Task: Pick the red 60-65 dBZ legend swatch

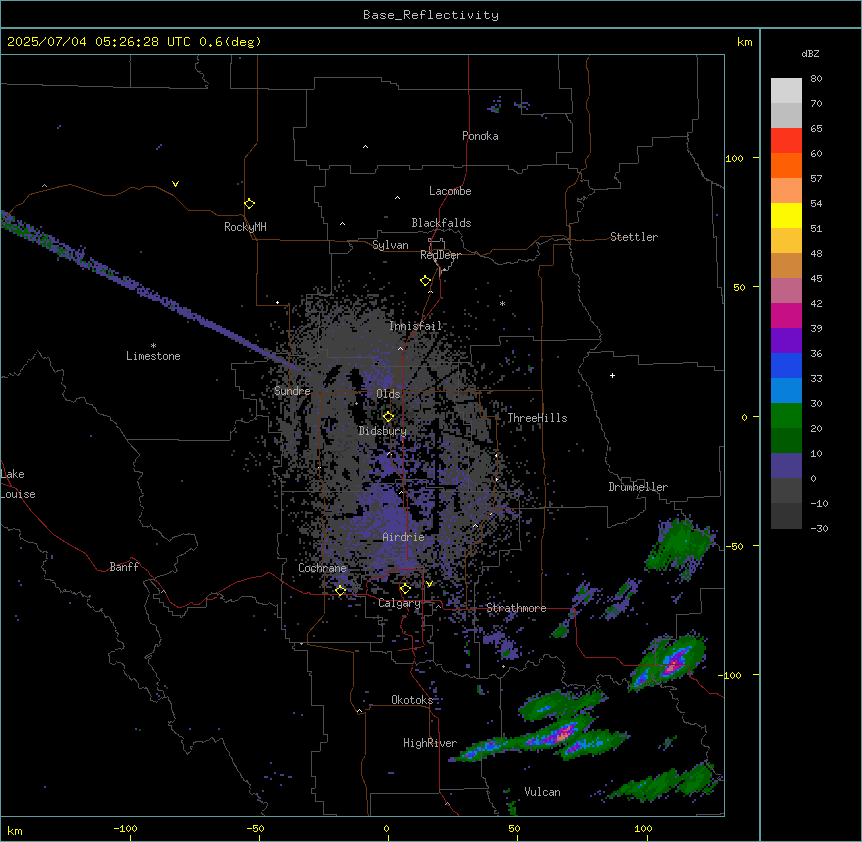Action: 786,140
